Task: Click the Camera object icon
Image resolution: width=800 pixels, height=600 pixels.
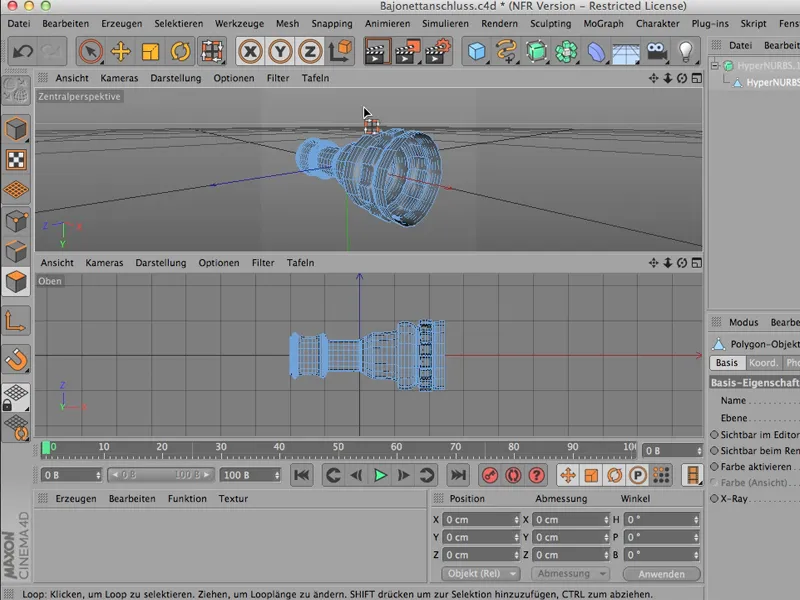Action: click(x=656, y=51)
